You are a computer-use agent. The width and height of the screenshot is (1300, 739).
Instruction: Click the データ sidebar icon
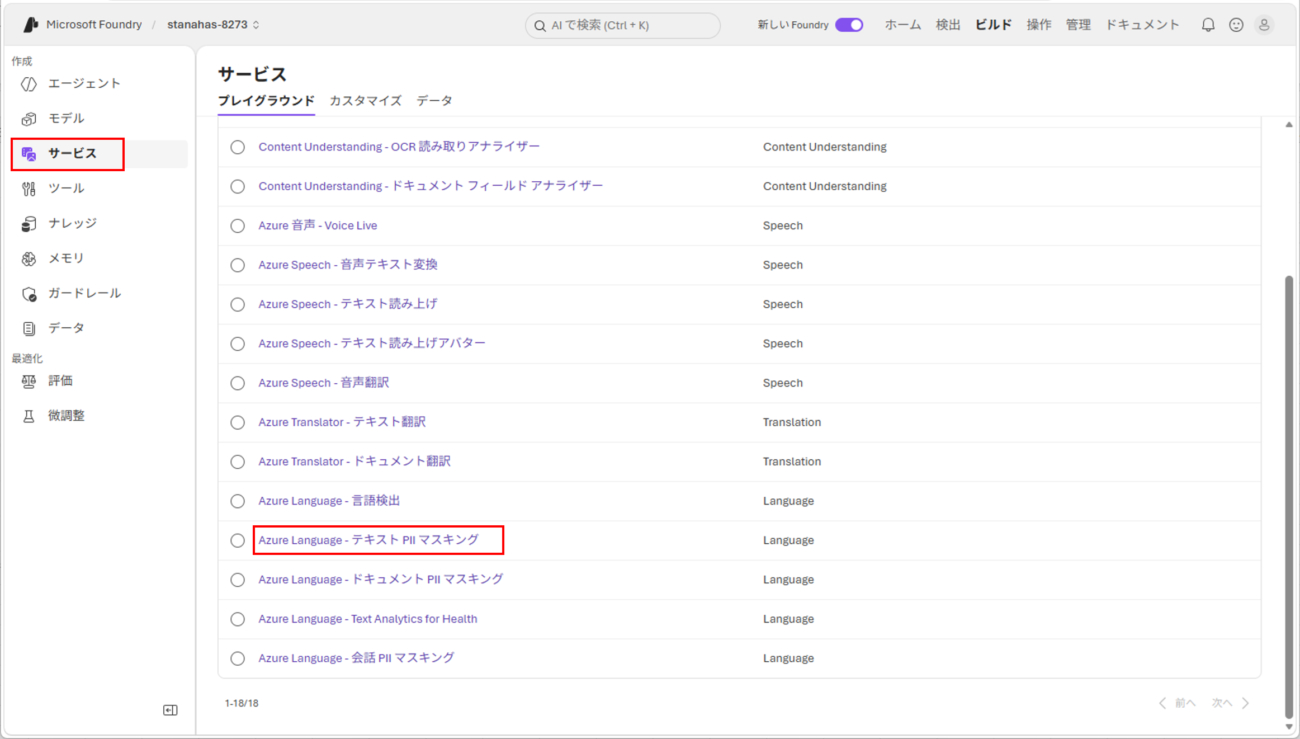pos(29,329)
